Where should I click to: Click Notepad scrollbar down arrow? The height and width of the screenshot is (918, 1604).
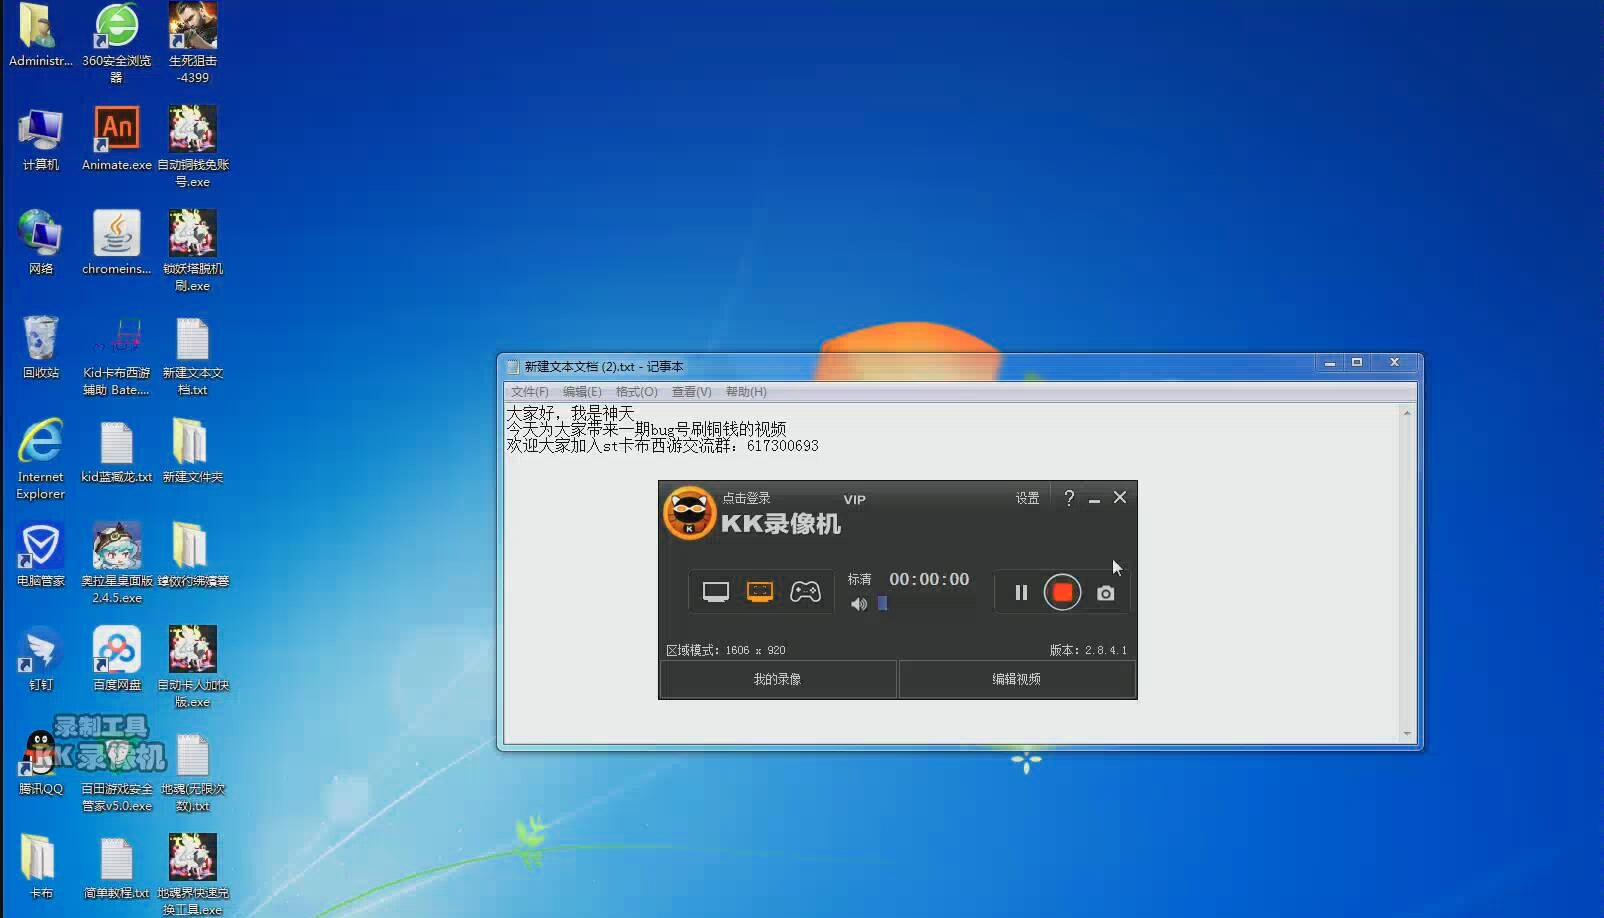[x=1407, y=734]
